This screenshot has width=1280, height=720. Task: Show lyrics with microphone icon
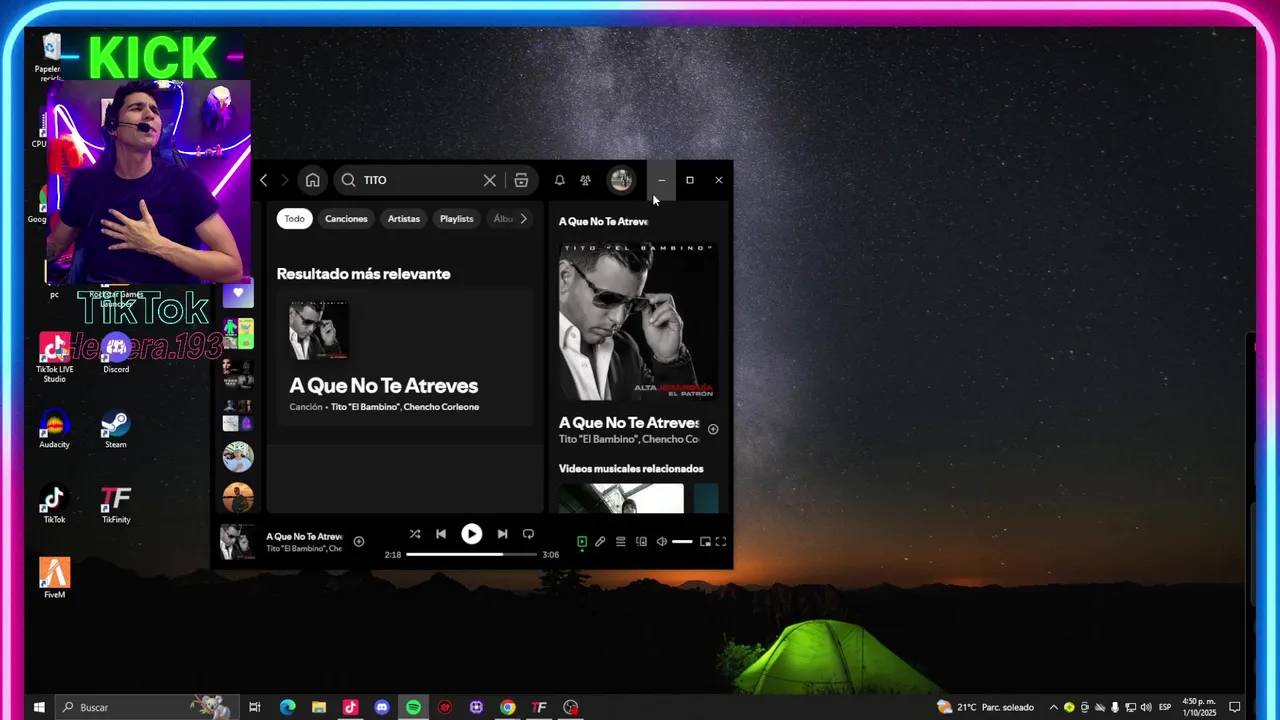600,542
